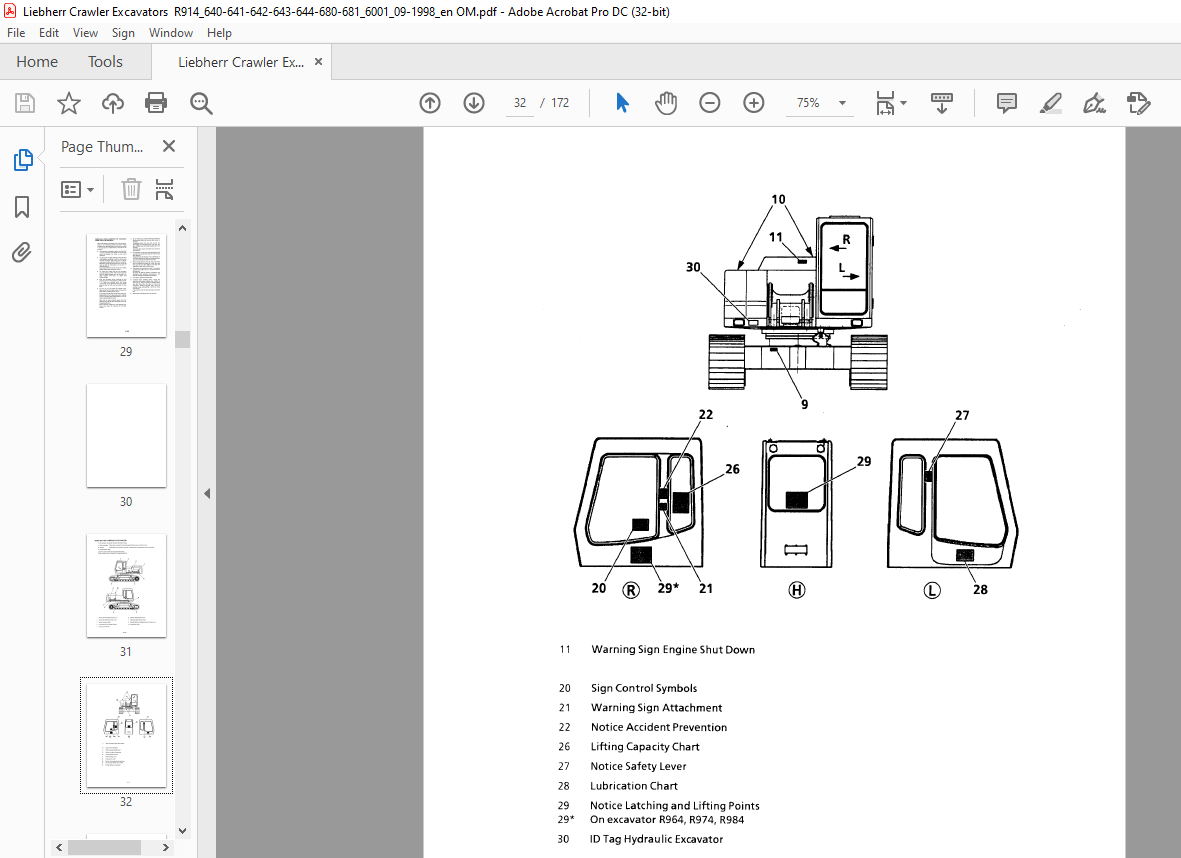Screen dimensions: 1181x858
Task: Open the View menu
Action: 85,32
